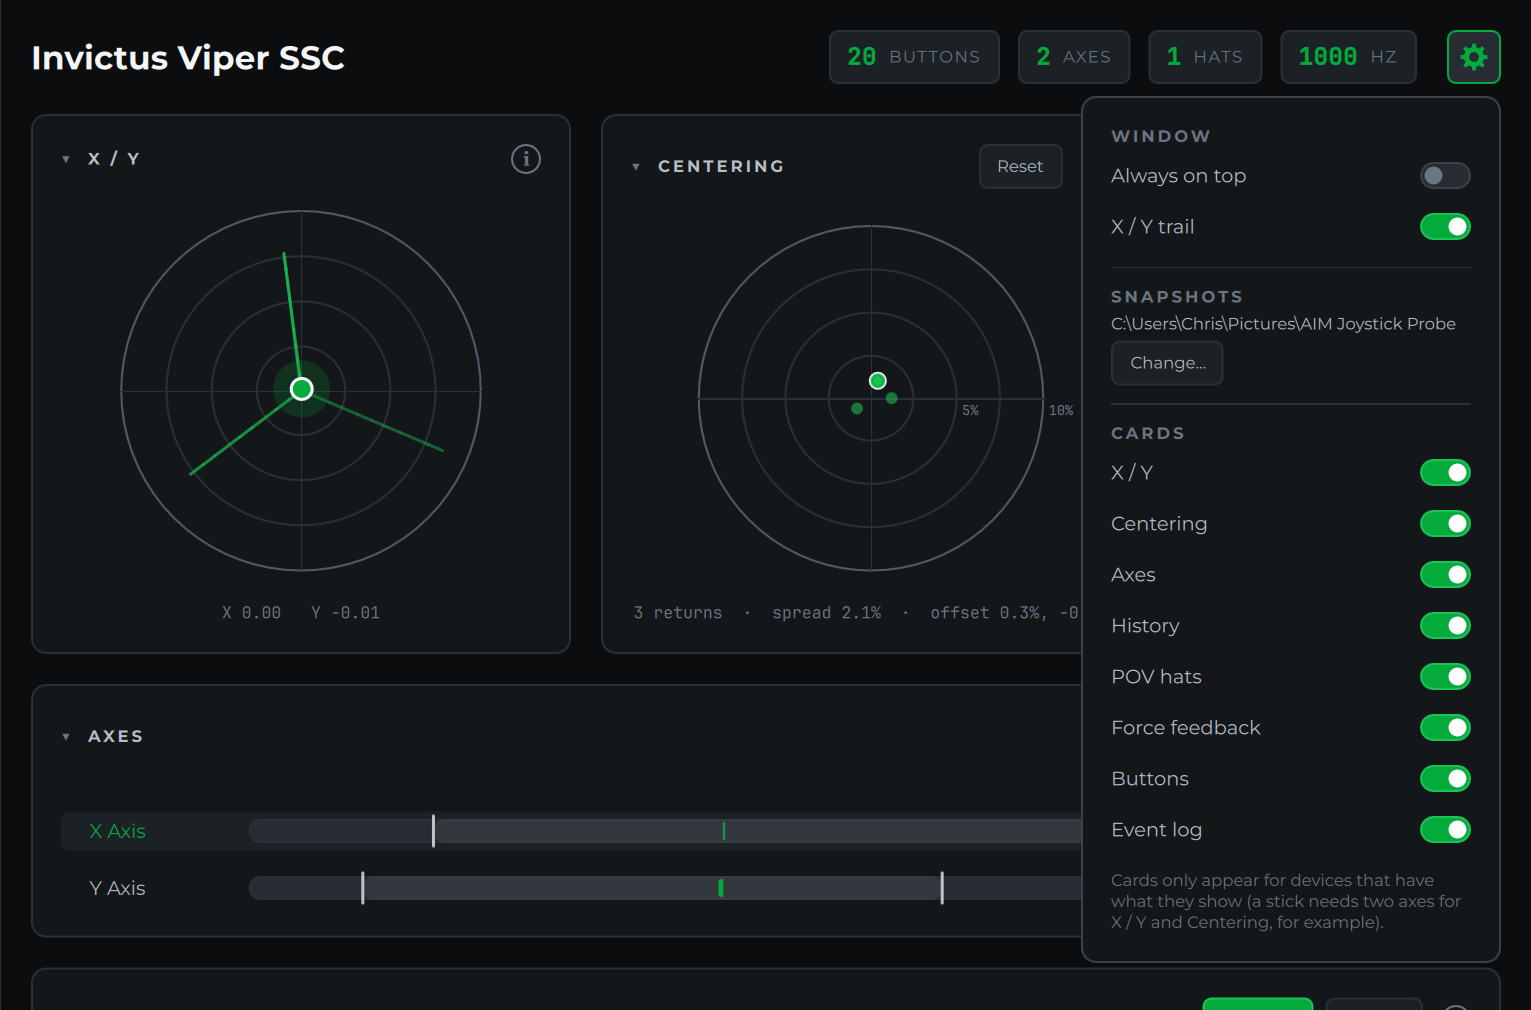This screenshot has height=1010, width=1531.
Task: Select the Y Axis row label
Action: pos(117,888)
